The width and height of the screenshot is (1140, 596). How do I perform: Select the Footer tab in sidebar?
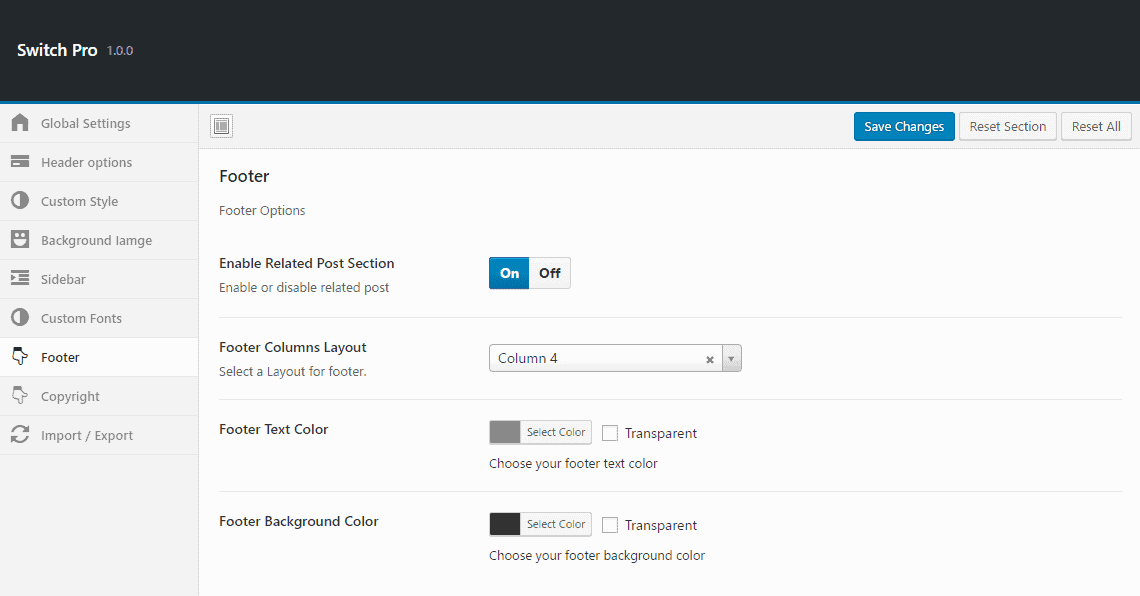click(x=60, y=357)
